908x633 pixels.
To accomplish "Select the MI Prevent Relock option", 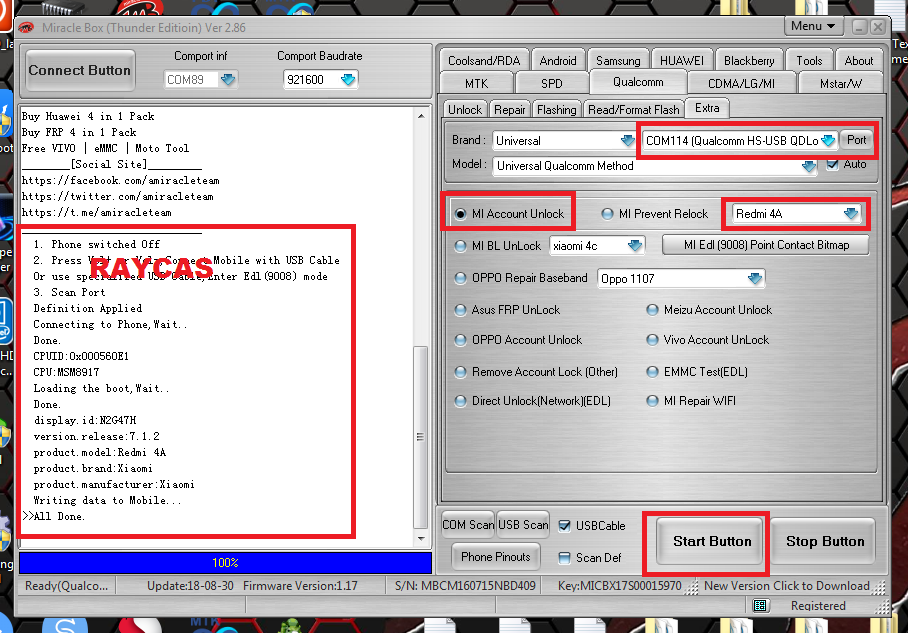I will point(607,214).
